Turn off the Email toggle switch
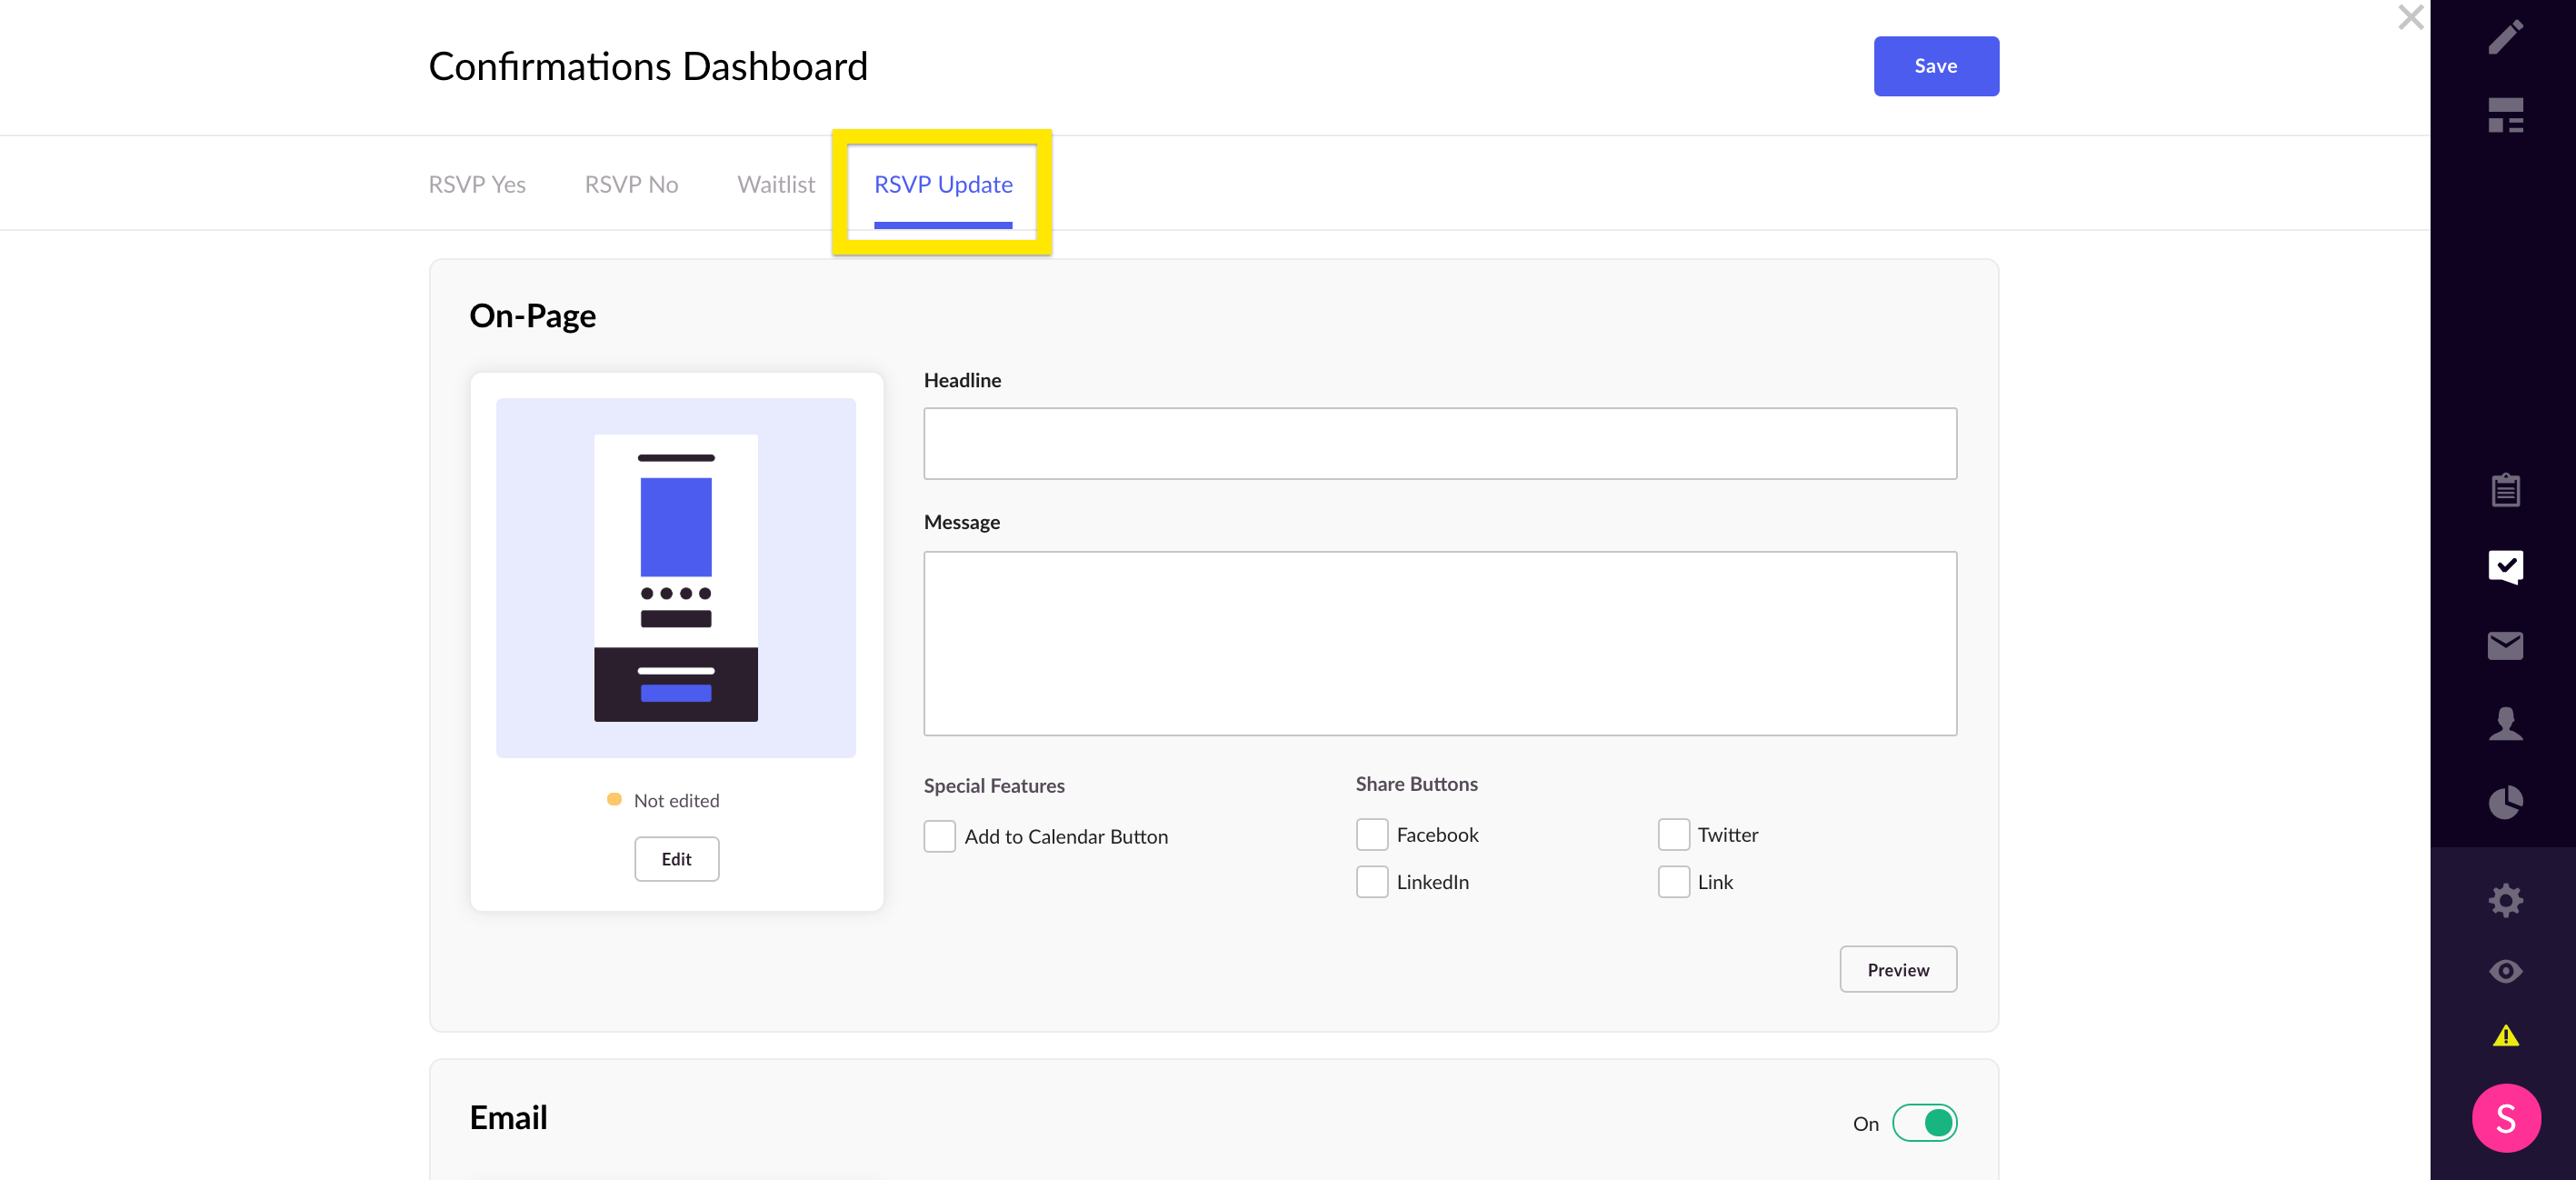Viewport: 2576px width, 1180px height. click(x=1924, y=1122)
